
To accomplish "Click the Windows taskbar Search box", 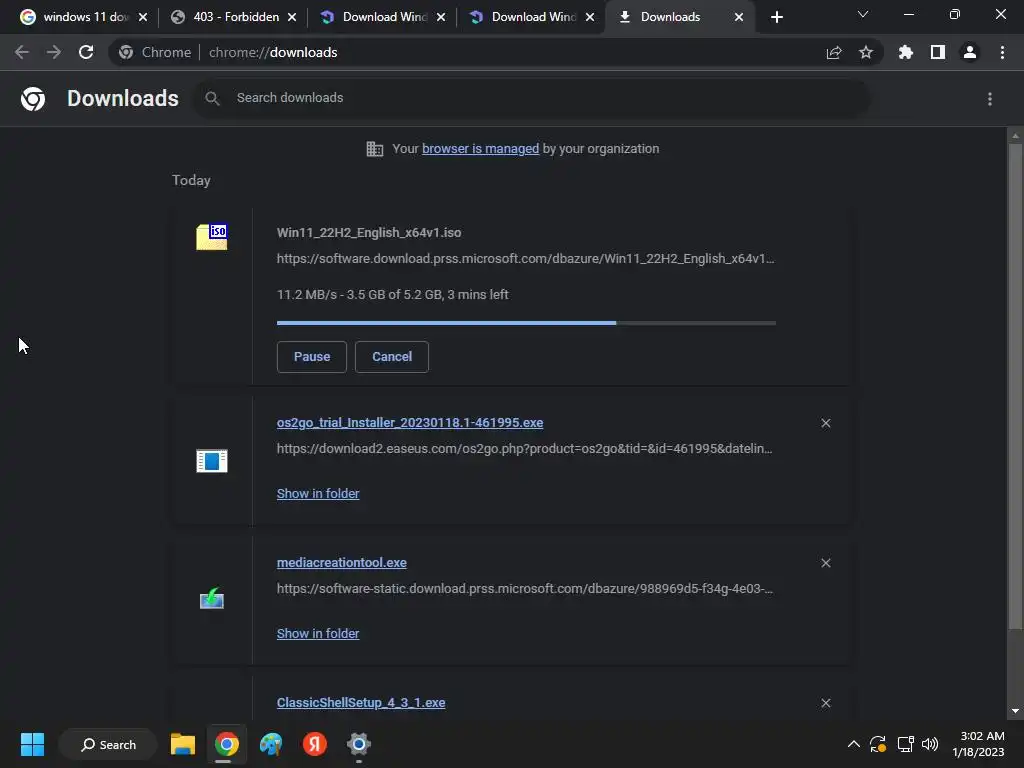I will coord(108,744).
